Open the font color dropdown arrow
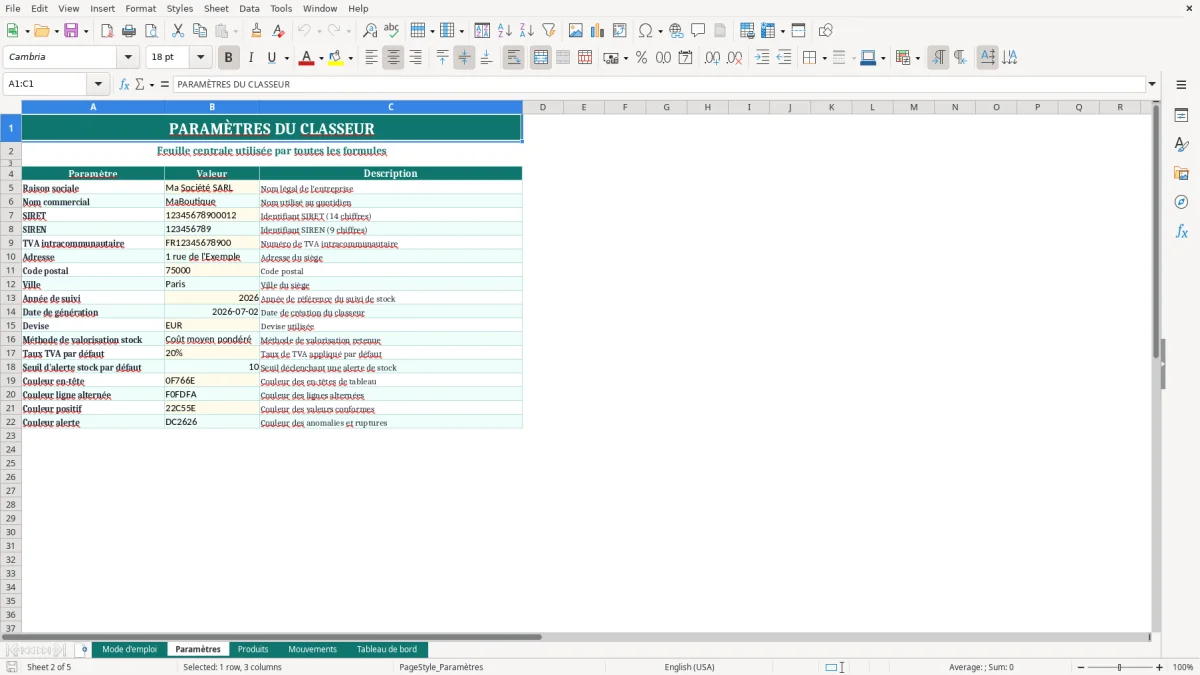The width and height of the screenshot is (1200, 675). [321, 58]
